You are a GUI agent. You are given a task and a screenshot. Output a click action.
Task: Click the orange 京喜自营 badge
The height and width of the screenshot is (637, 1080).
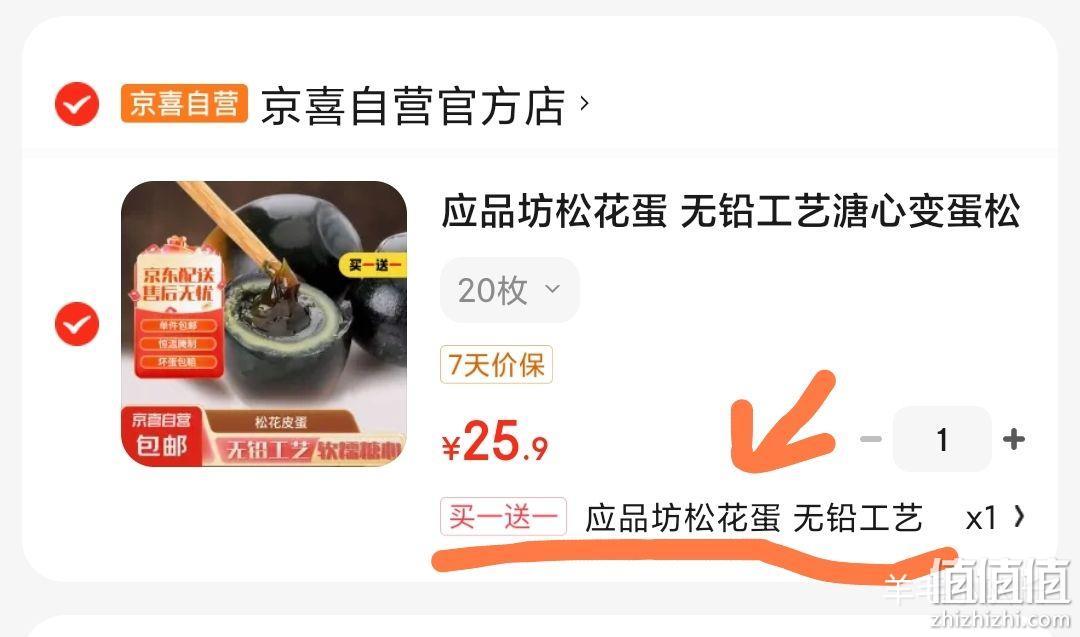pyautogui.click(x=184, y=104)
